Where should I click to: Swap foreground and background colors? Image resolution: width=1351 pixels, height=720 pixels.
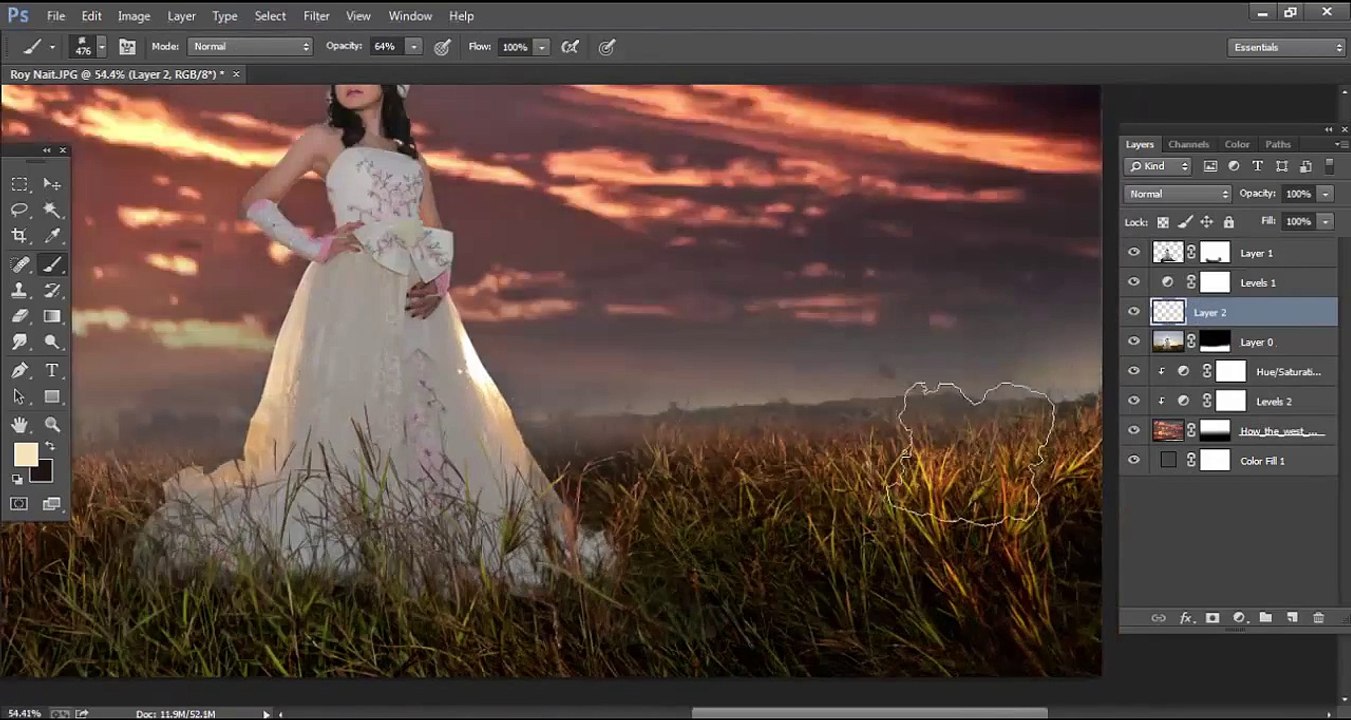click(x=49, y=447)
